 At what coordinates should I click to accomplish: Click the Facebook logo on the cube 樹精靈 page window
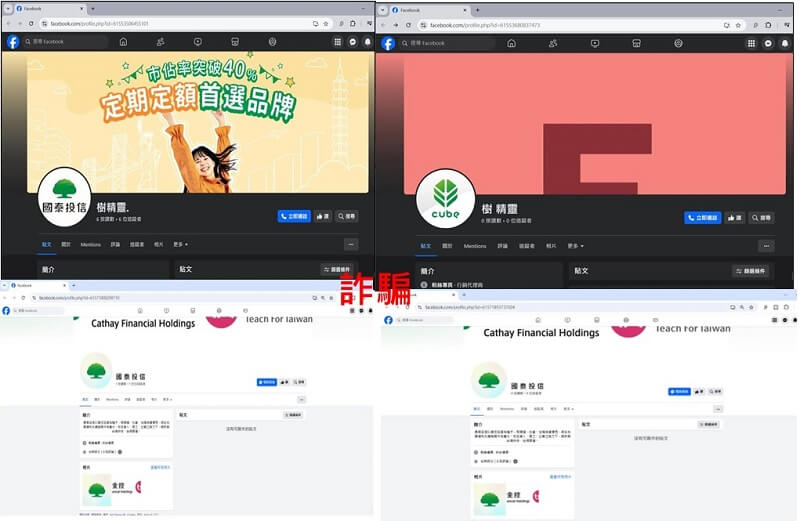pos(388,43)
